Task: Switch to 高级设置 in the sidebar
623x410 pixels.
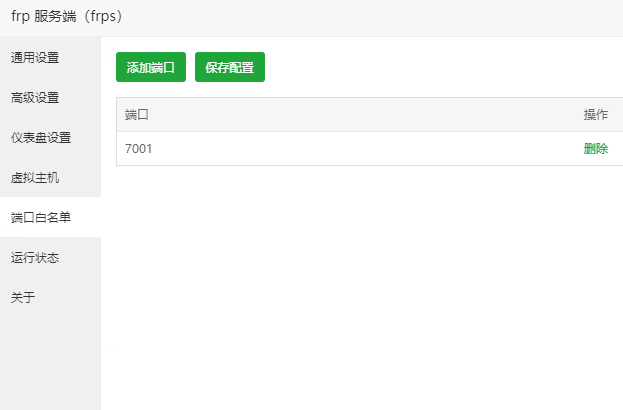Action: 35,97
